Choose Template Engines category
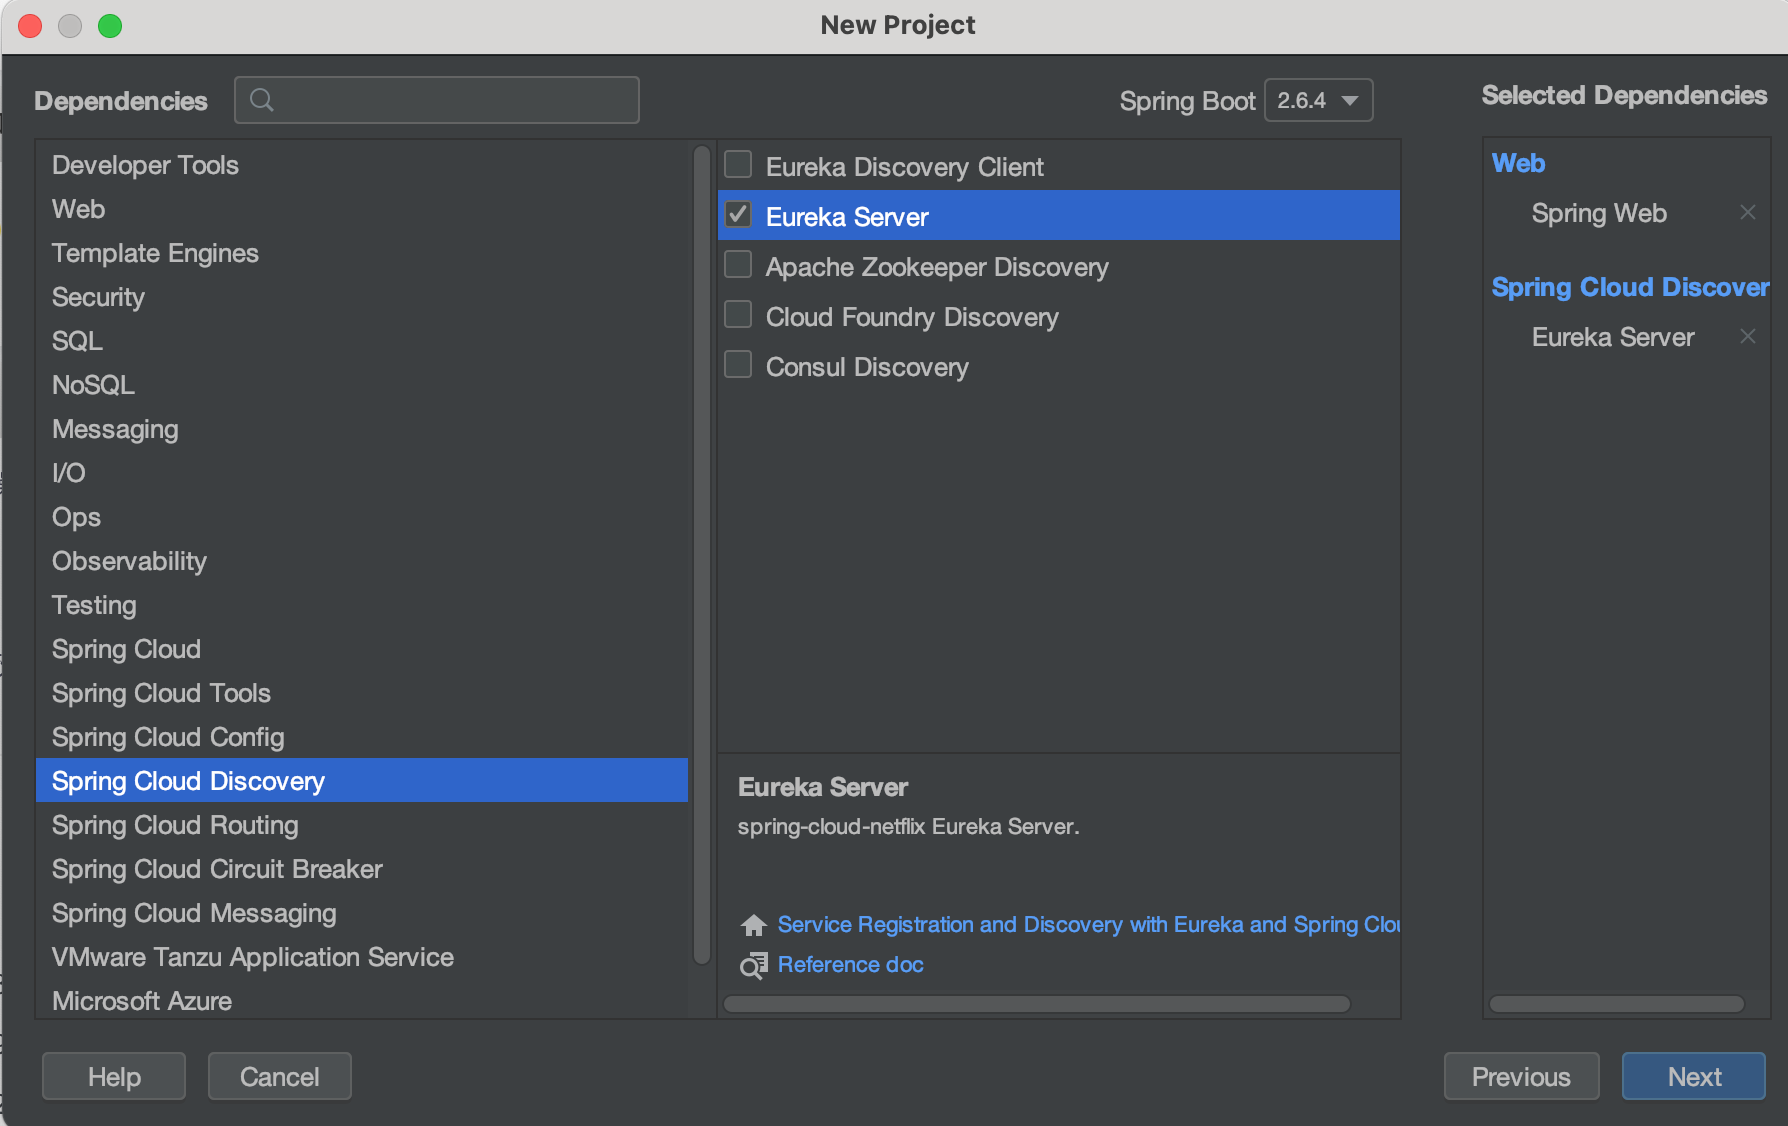This screenshot has height=1126, width=1788. click(x=362, y=253)
